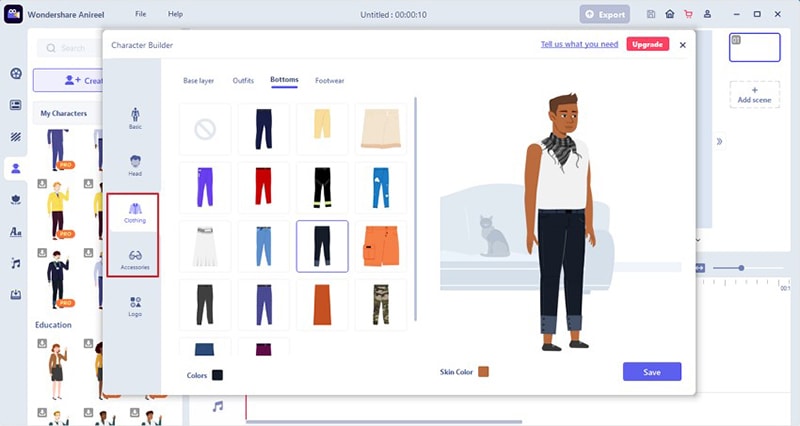The width and height of the screenshot is (800, 426).
Task: Choose the camouflage pants
Action: pyautogui.click(x=381, y=305)
